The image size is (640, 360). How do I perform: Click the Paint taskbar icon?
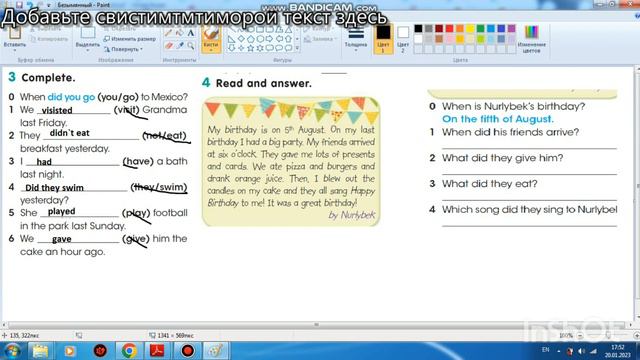(216, 351)
